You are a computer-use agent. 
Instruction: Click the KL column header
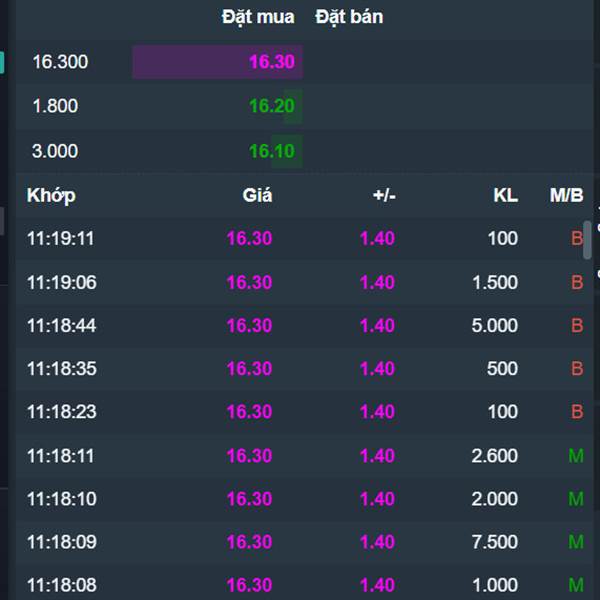coord(505,195)
